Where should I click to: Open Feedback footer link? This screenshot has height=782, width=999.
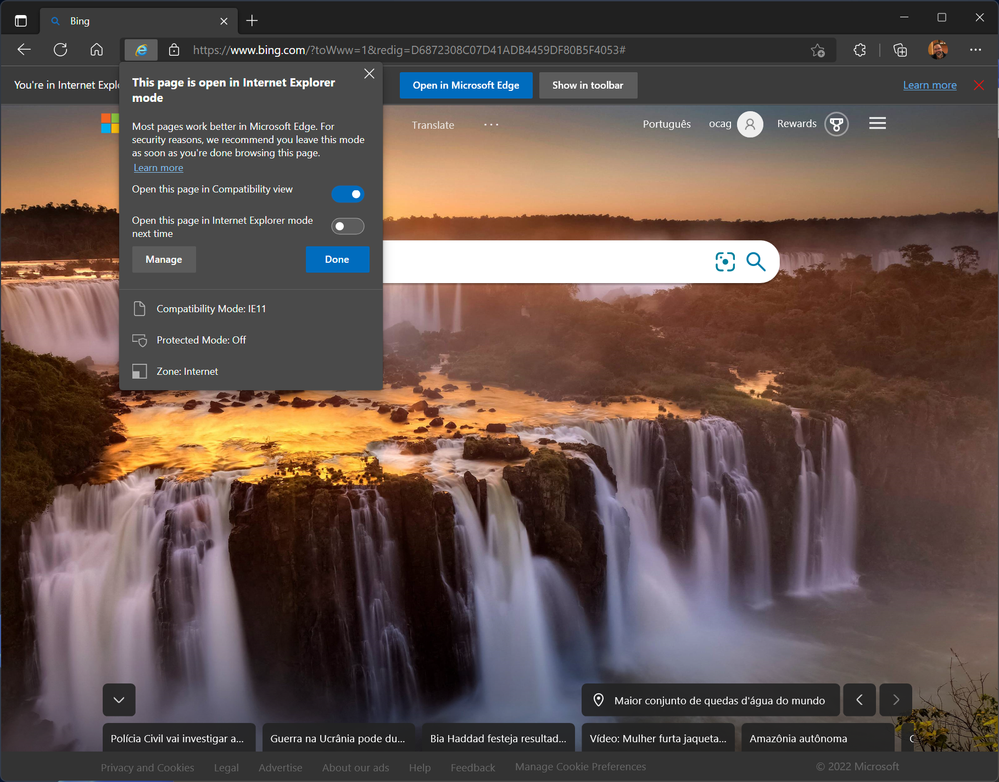pos(473,768)
